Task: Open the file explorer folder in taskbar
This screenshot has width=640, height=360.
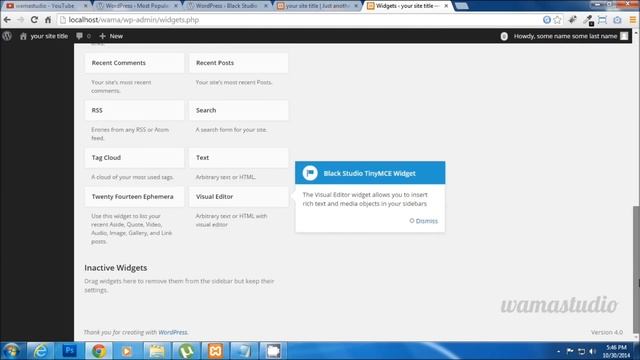Action: coord(157,351)
